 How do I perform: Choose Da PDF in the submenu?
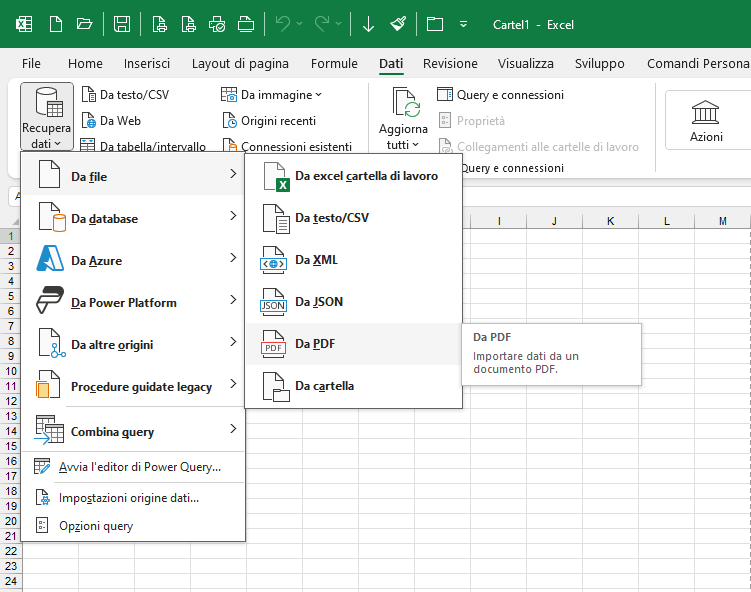tap(354, 344)
